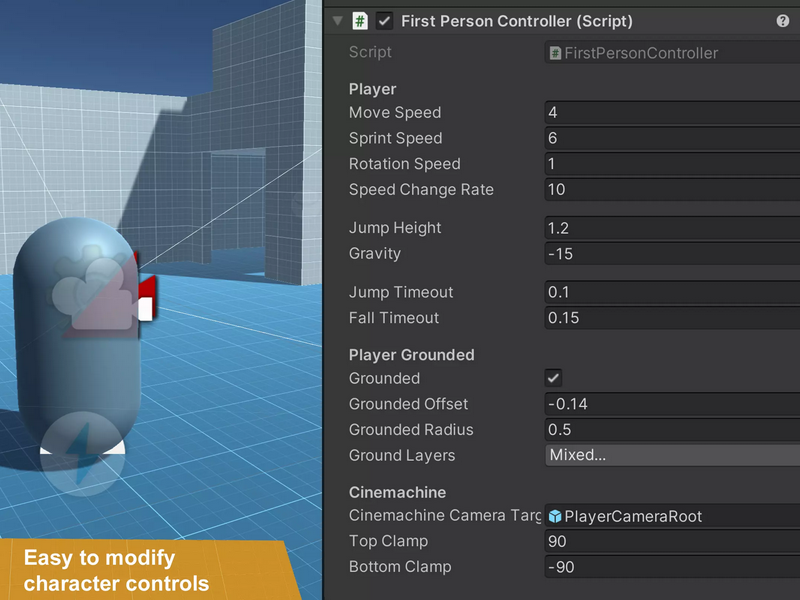
Task: Select the PlayerCameraRoot object field
Action: 672,516
